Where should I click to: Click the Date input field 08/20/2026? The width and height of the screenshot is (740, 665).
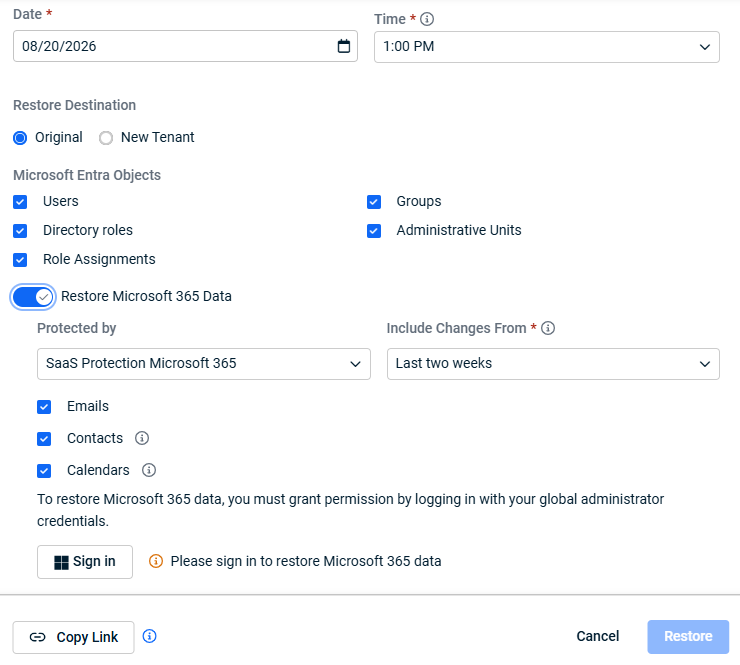pyautogui.click(x=185, y=46)
